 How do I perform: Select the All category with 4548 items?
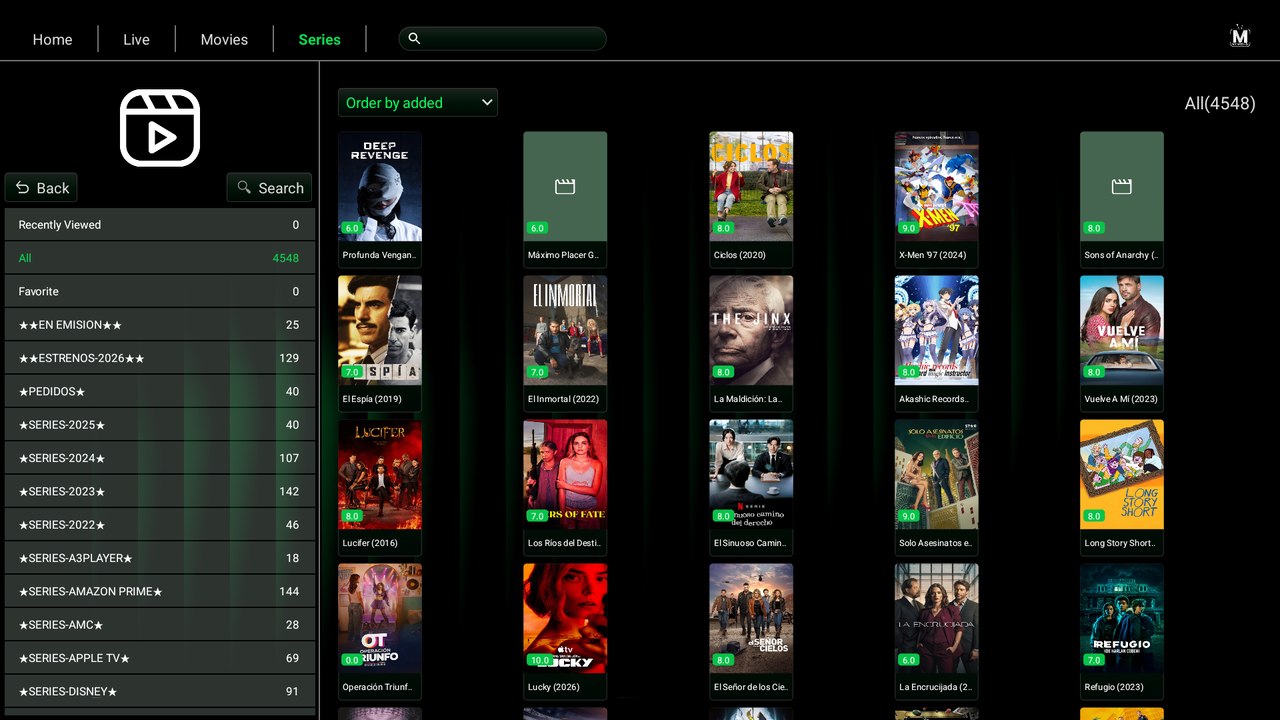[x=160, y=258]
